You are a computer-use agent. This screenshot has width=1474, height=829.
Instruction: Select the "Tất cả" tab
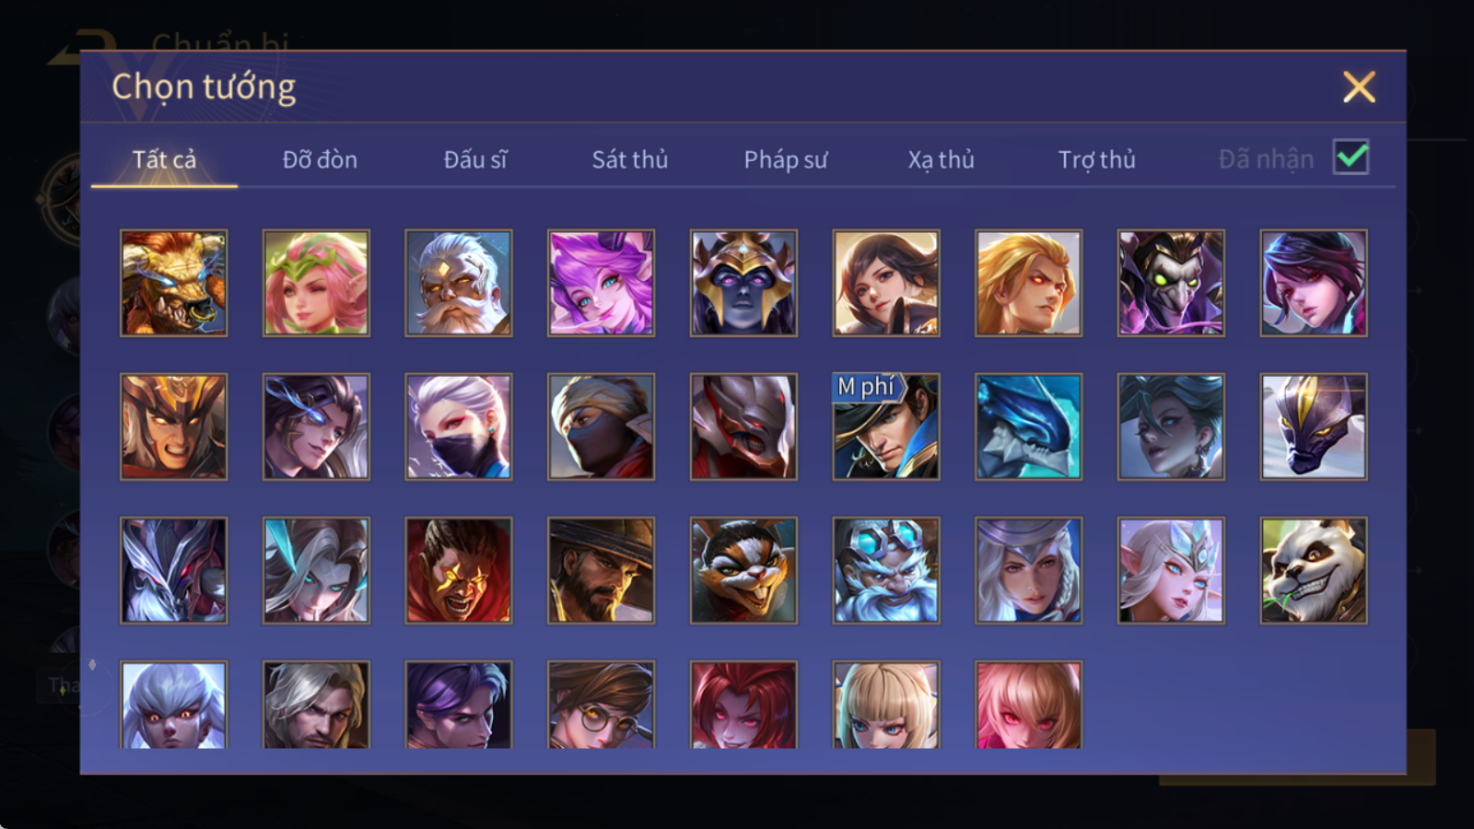[x=165, y=160]
